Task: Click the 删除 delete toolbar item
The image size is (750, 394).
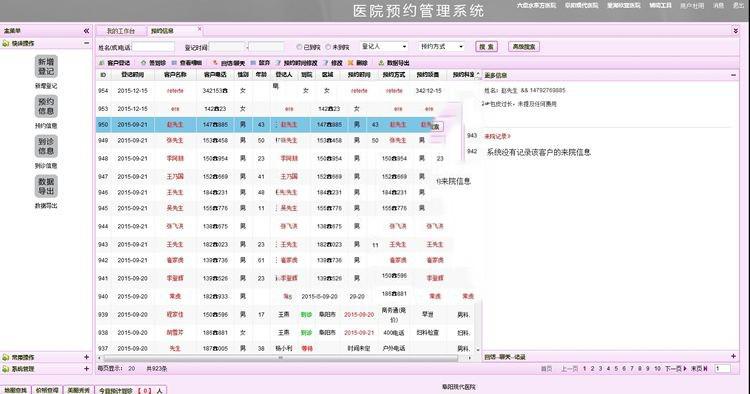Action: [358, 63]
